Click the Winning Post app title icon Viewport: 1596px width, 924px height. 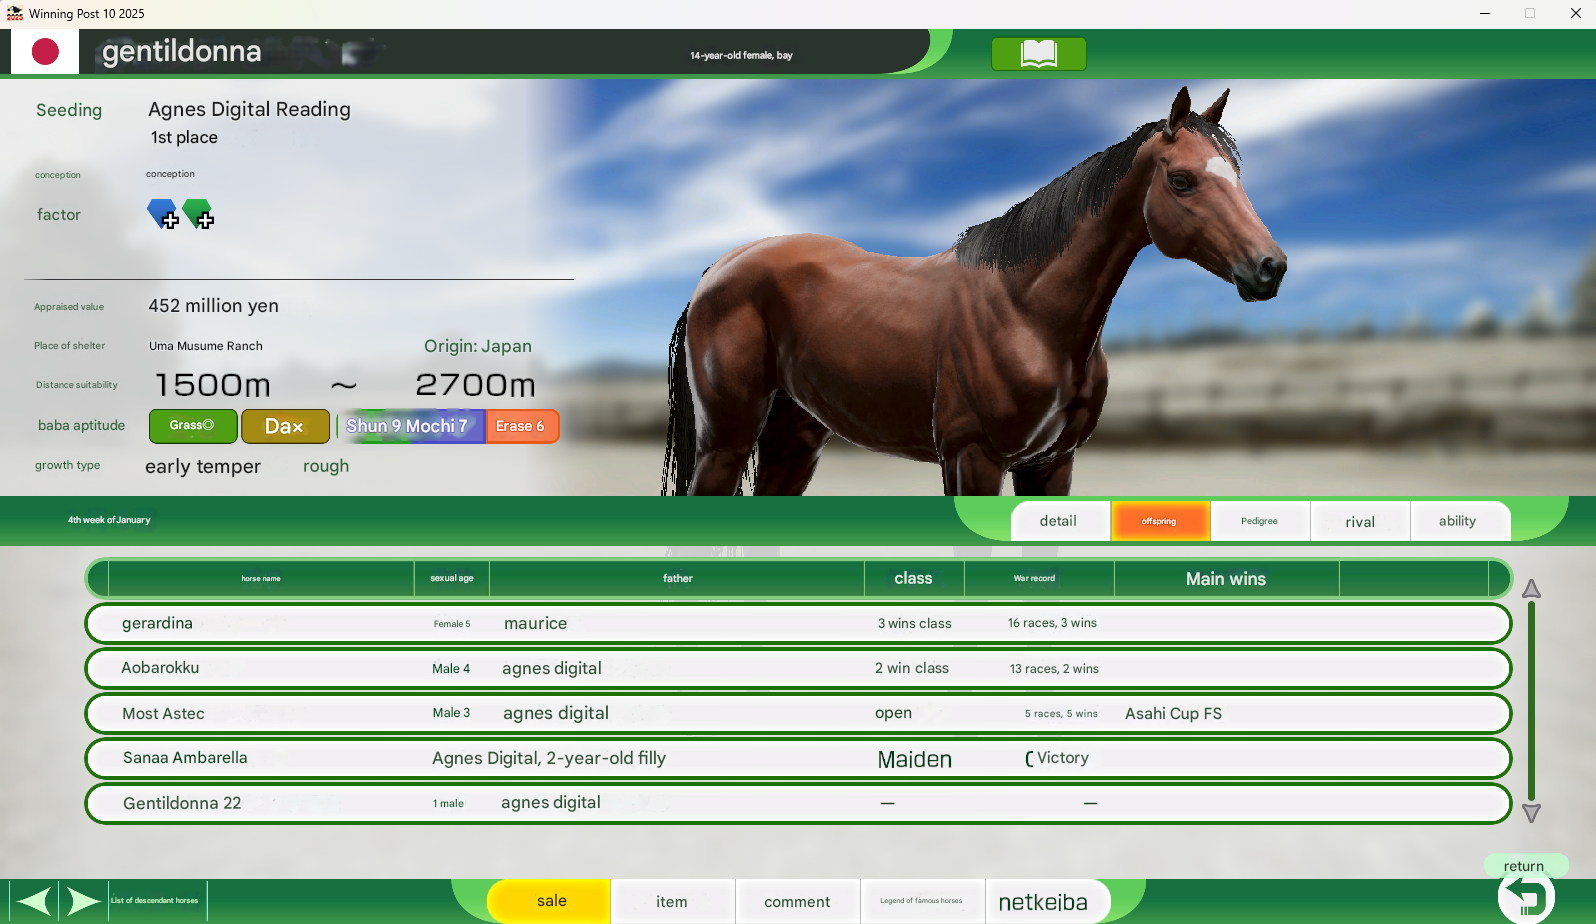15,14
